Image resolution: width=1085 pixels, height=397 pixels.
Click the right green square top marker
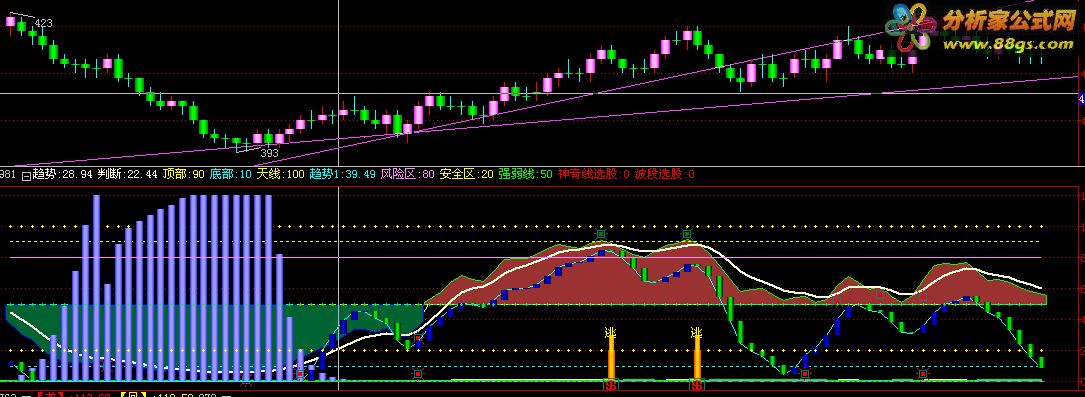point(687,234)
